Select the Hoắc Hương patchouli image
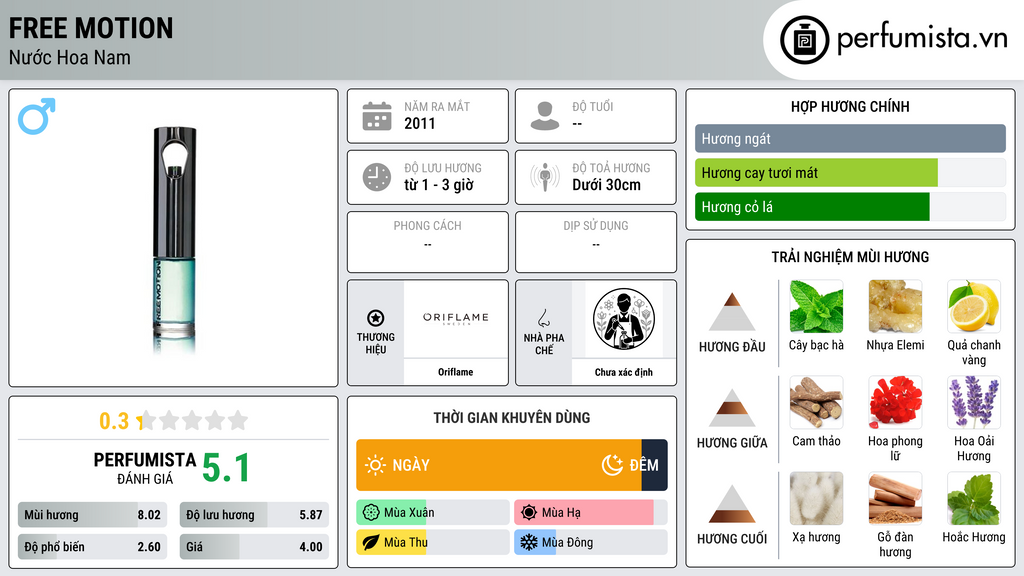Image resolution: width=1024 pixels, height=576 pixels. (974, 499)
